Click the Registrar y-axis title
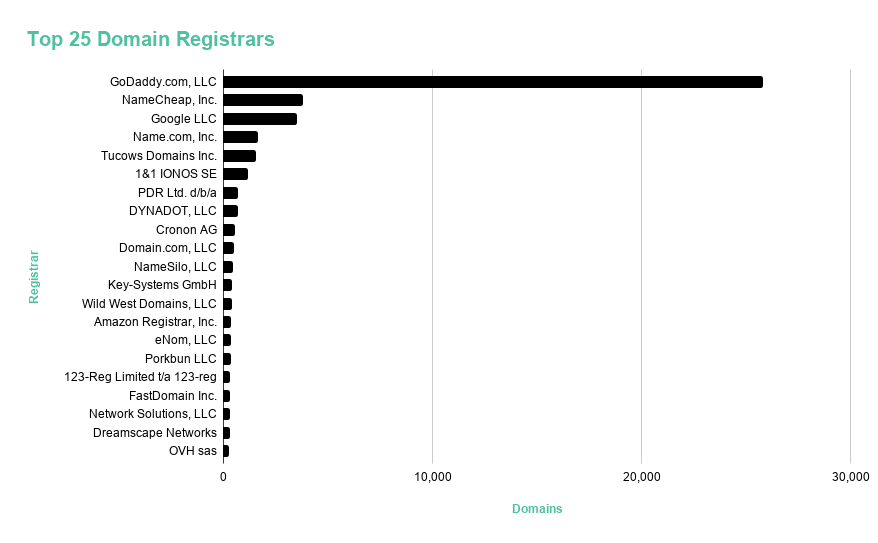 click(x=34, y=277)
